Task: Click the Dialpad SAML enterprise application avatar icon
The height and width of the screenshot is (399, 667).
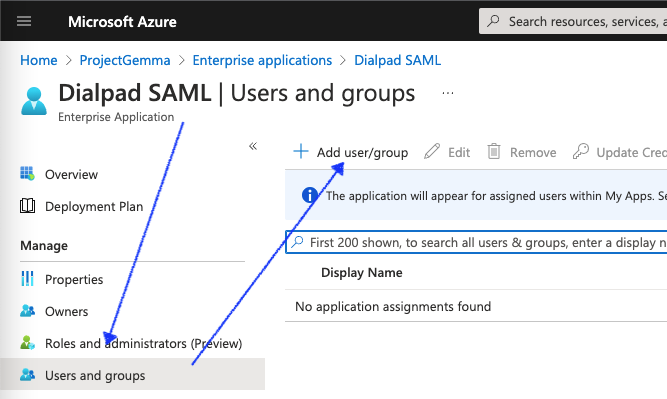Action: coord(34,101)
